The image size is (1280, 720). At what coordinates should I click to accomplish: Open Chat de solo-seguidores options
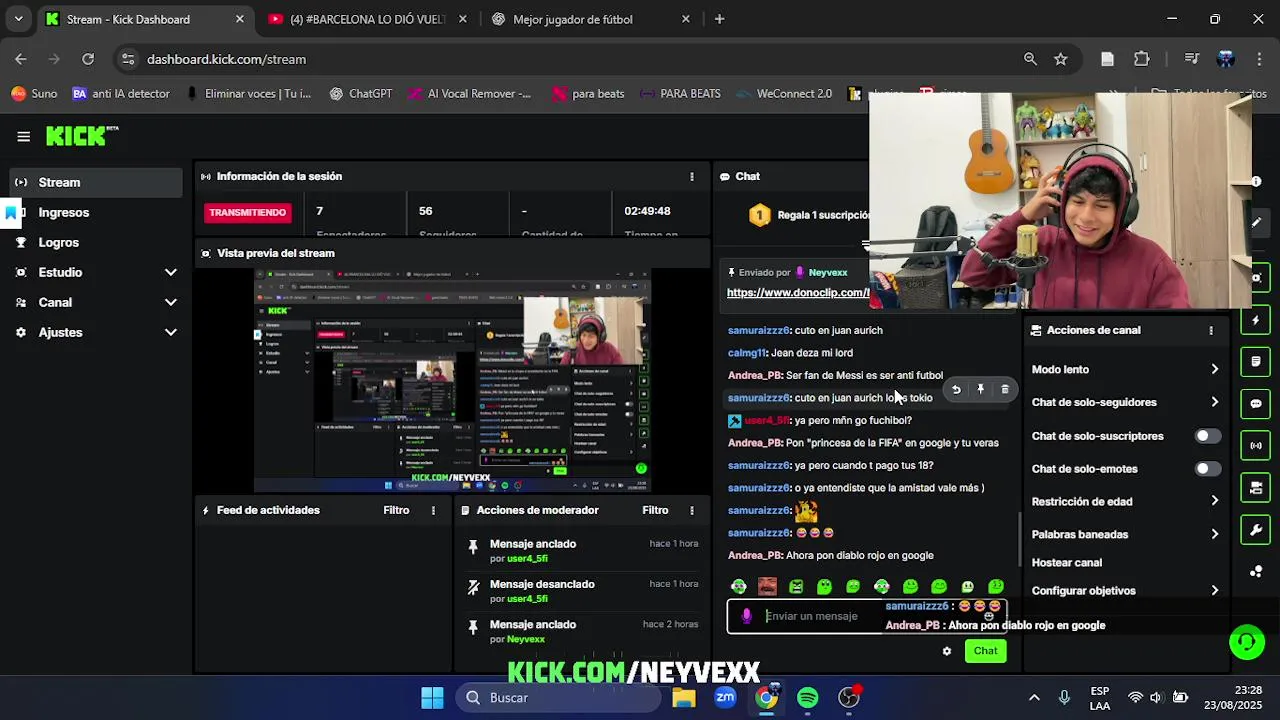1126,402
